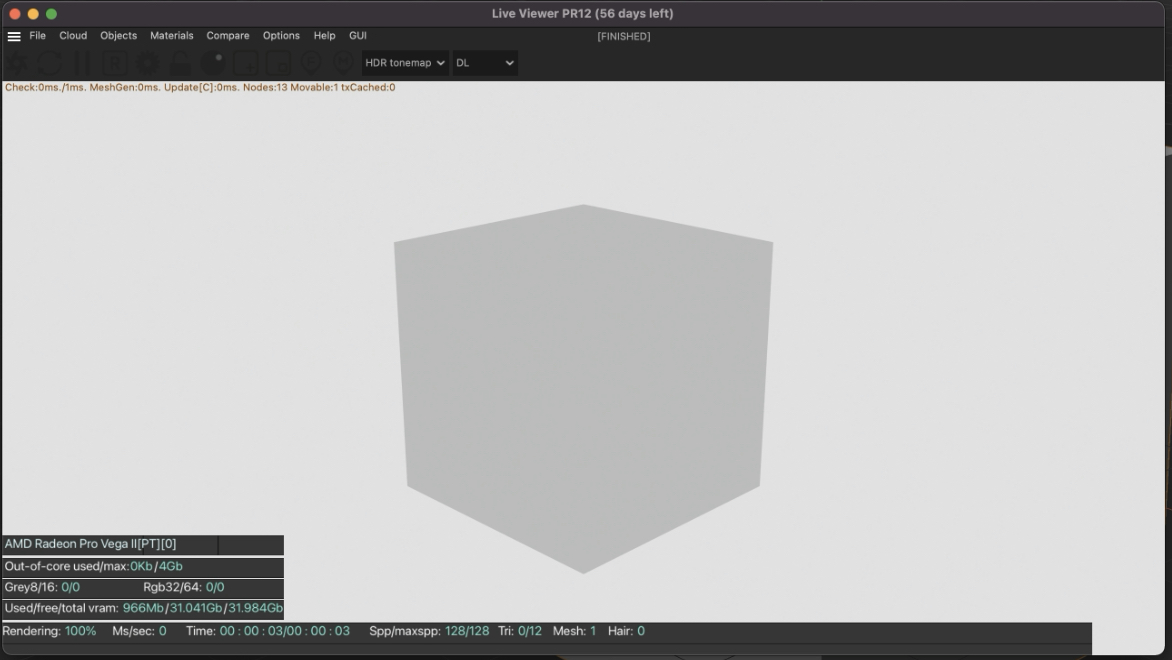1172x660 pixels.
Task: Click the circular restart render icon
Action: tap(50, 63)
